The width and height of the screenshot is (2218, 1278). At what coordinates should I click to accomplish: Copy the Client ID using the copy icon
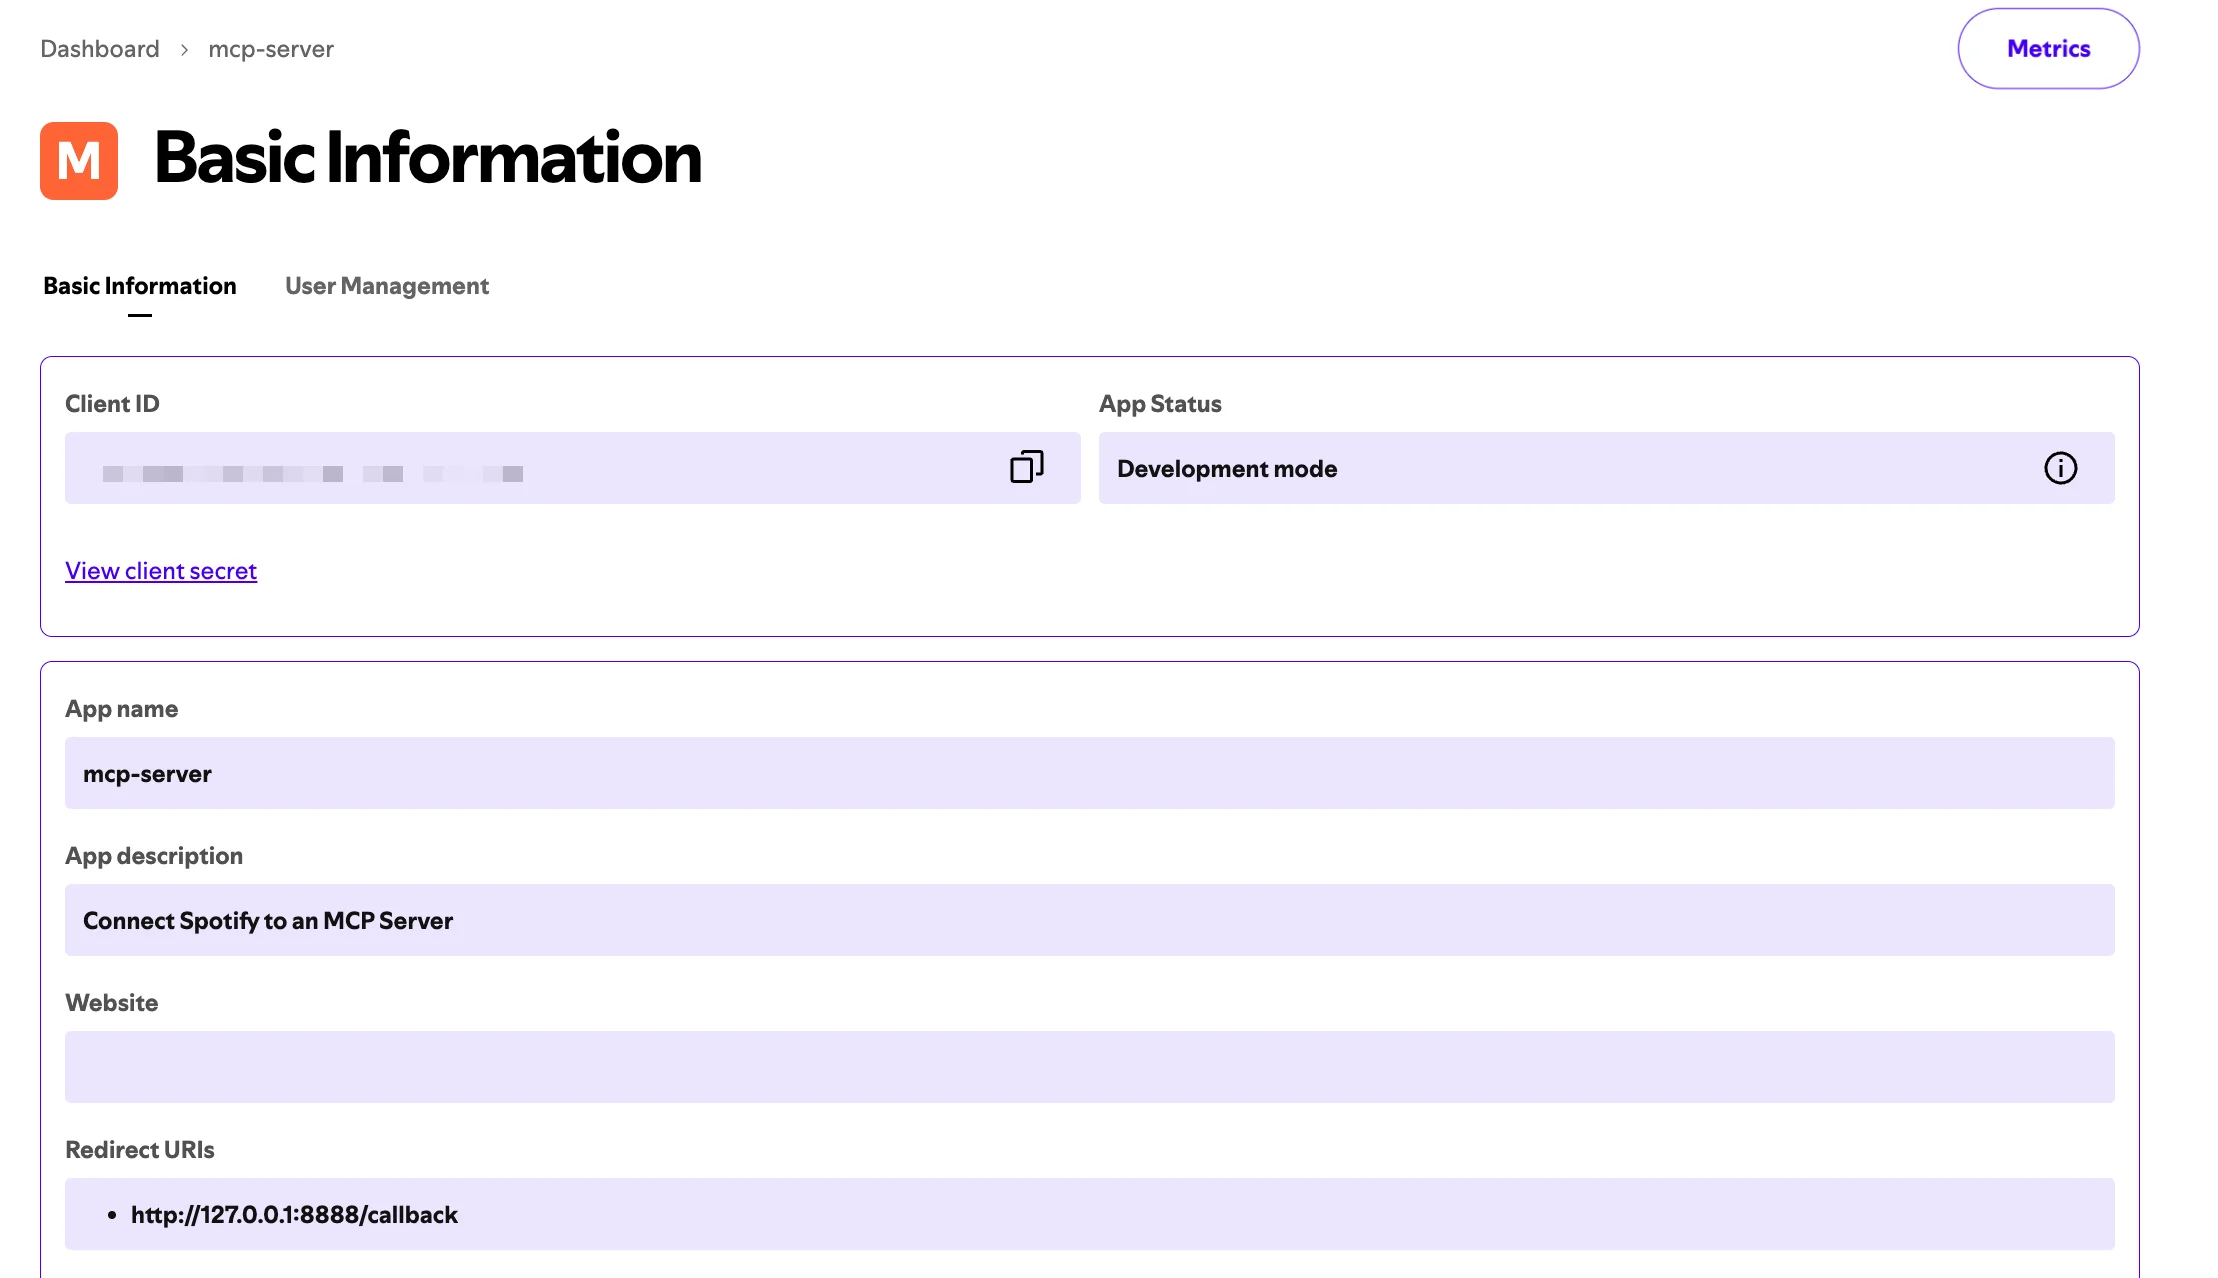pyautogui.click(x=1025, y=467)
